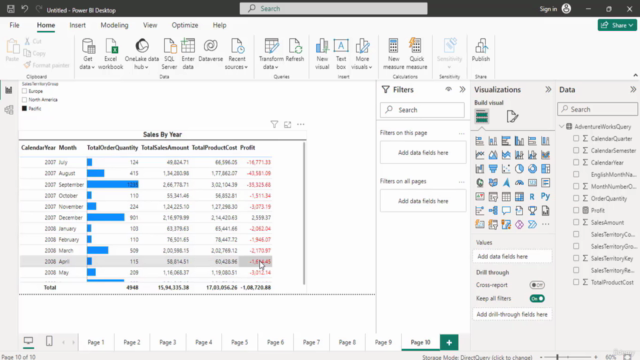640x360 pixels.
Task: Open visual More options ellipsis
Action: click(300, 124)
